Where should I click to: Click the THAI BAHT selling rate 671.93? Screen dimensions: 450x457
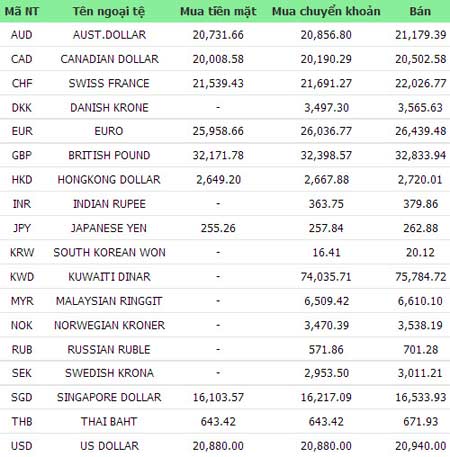[x=421, y=422]
